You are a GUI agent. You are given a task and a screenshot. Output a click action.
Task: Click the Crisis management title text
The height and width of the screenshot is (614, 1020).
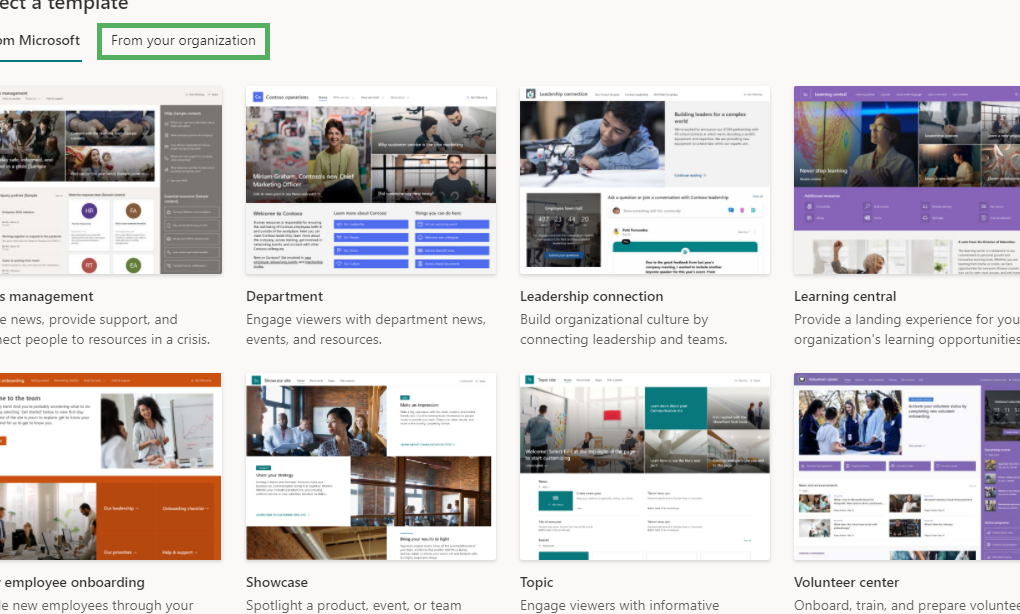(47, 296)
